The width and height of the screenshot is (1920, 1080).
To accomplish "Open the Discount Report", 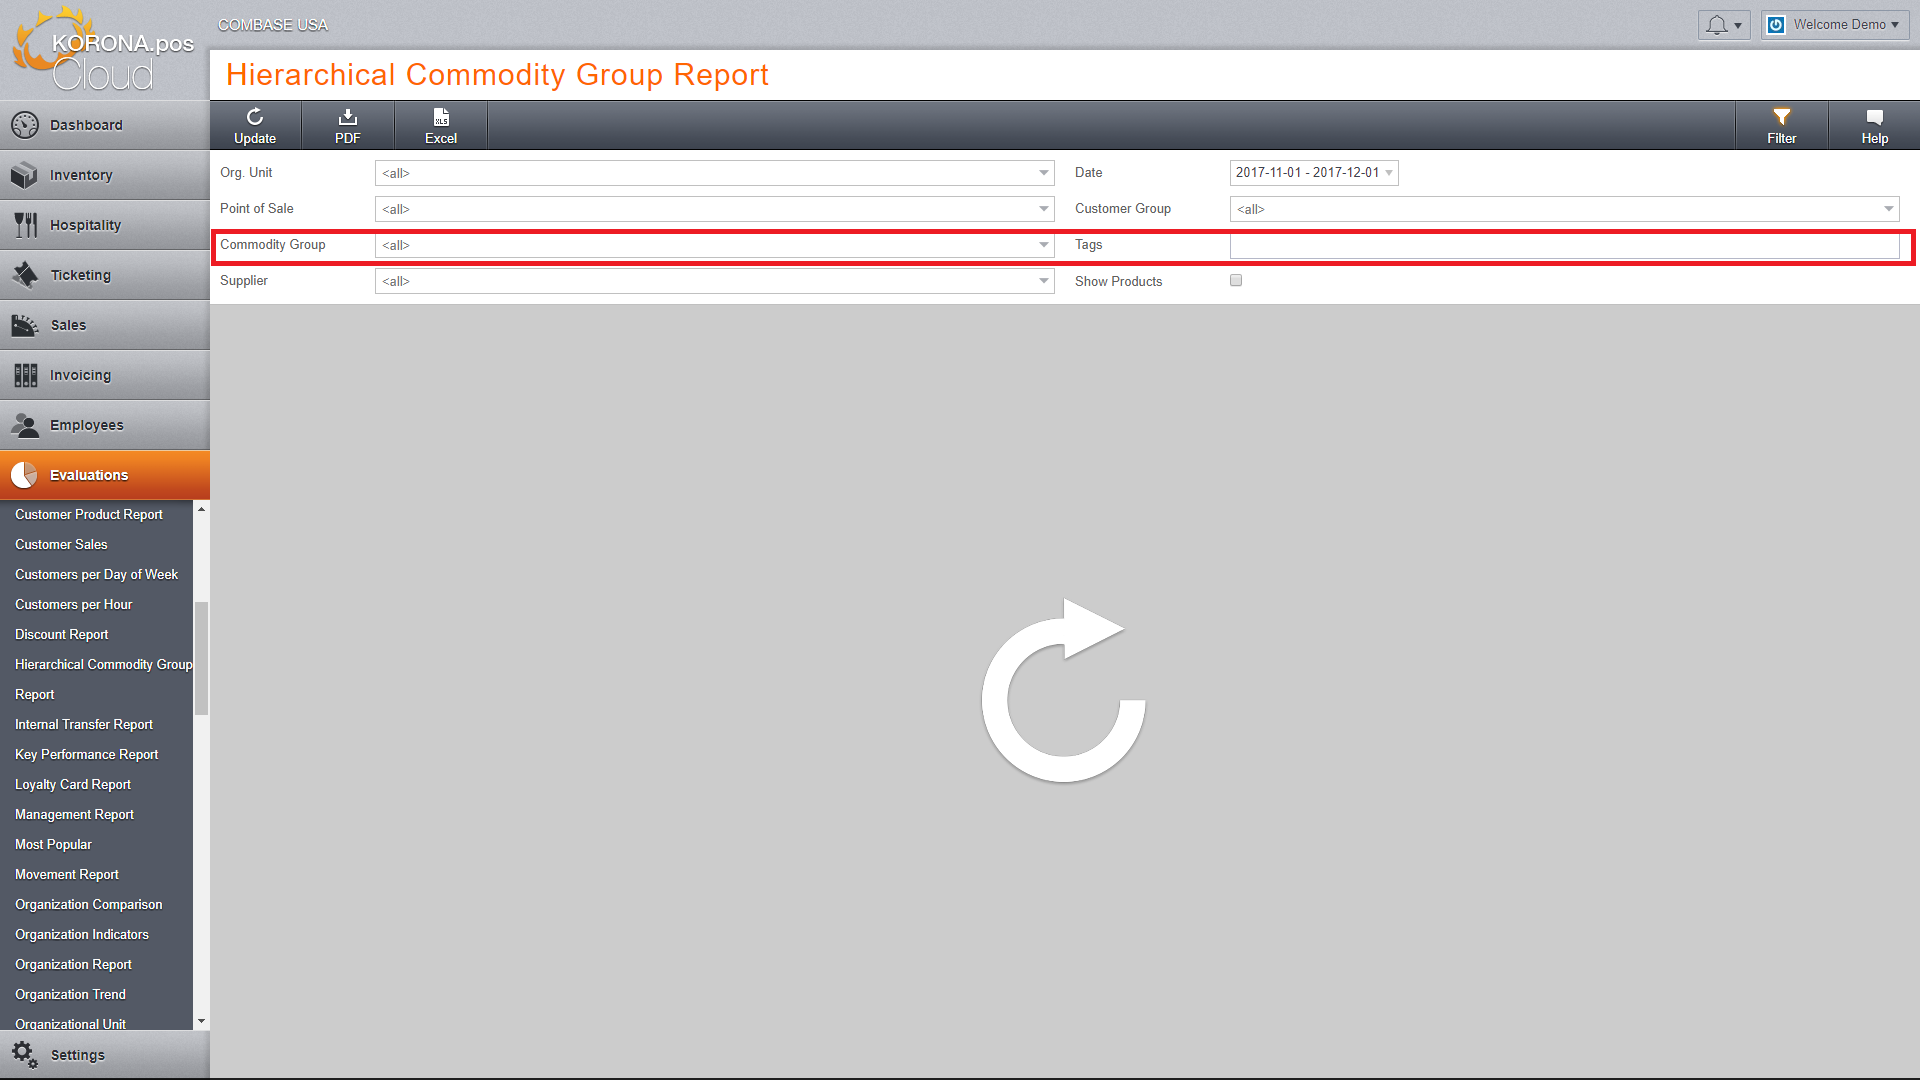I will pyautogui.click(x=62, y=634).
